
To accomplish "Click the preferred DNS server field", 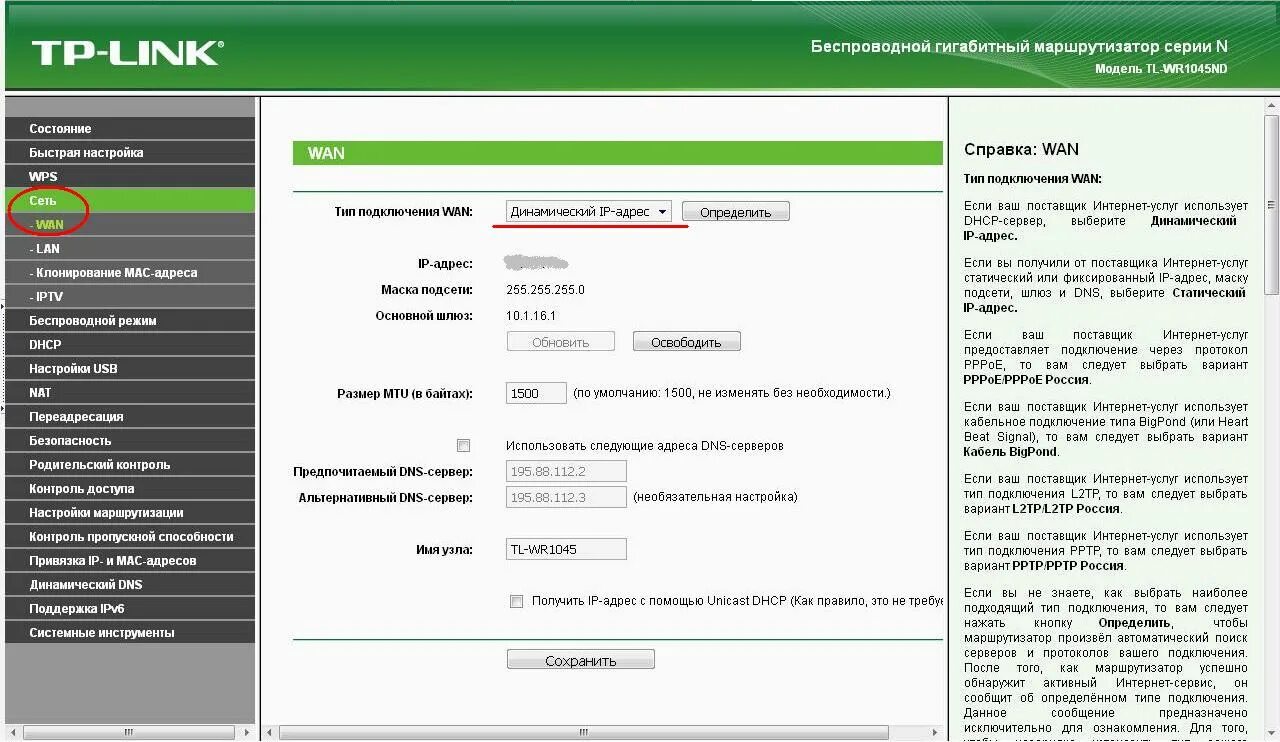I will [567, 471].
